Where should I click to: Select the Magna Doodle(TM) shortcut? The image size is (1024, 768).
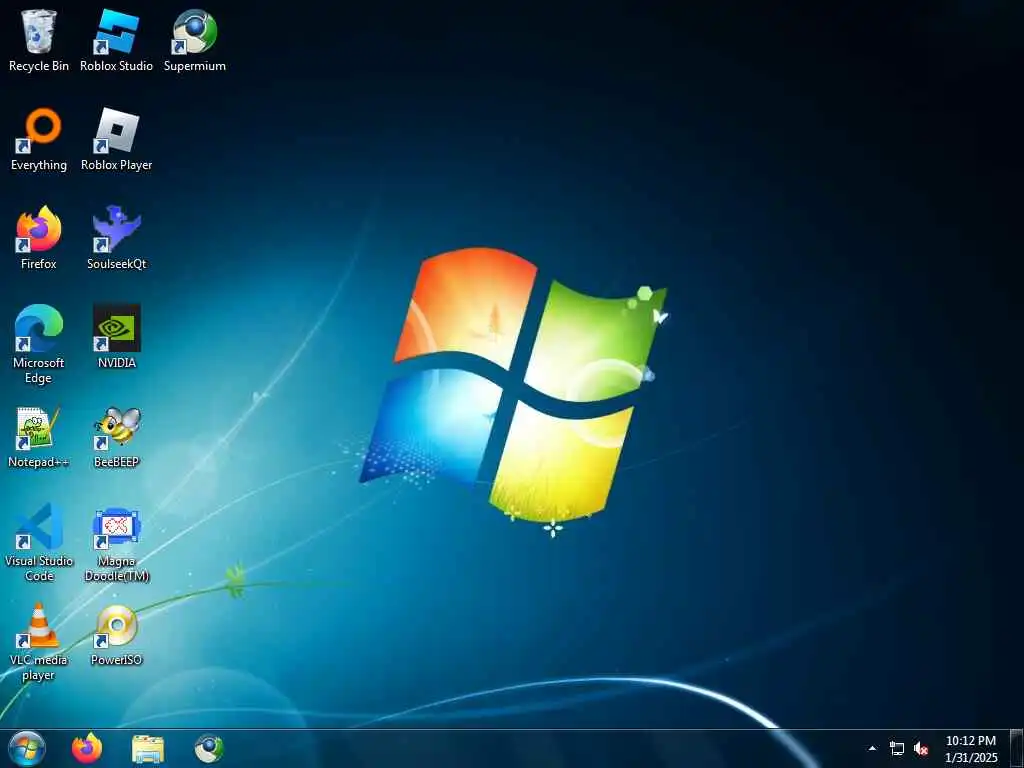click(116, 545)
